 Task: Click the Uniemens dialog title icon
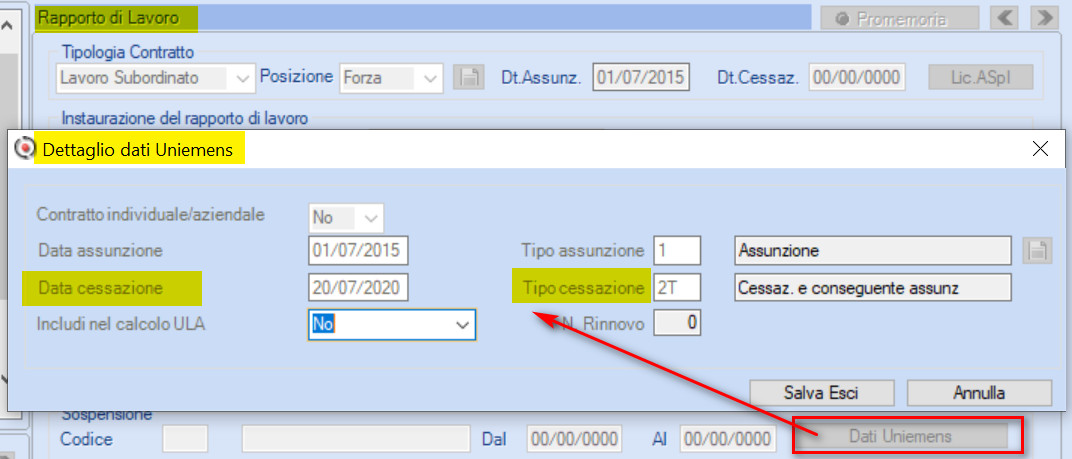click(x=25, y=148)
